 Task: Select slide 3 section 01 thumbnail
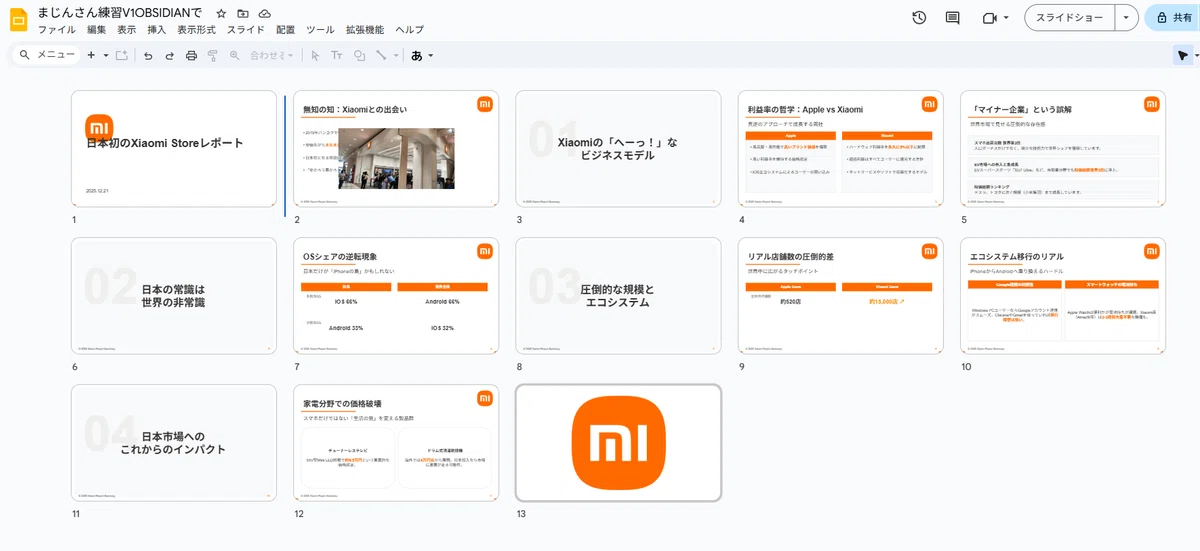click(x=618, y=149)
